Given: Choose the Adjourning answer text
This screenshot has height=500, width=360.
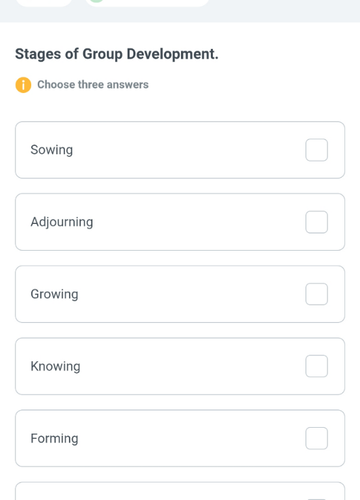Looking at the screenshot, I should point(62,222).
